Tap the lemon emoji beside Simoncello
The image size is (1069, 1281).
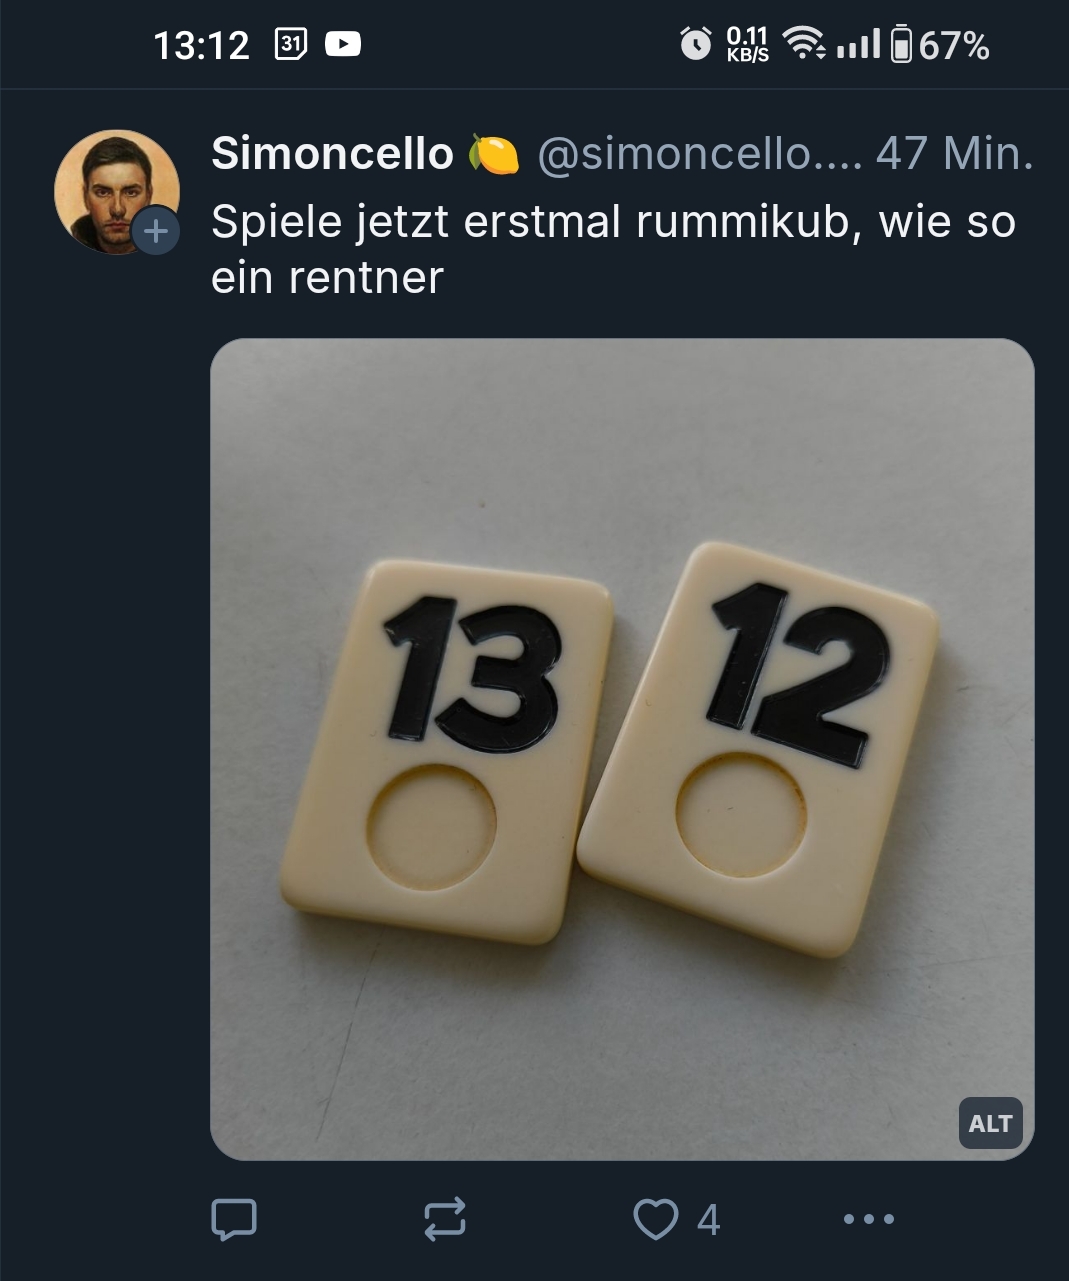click(x=494, y=154)
